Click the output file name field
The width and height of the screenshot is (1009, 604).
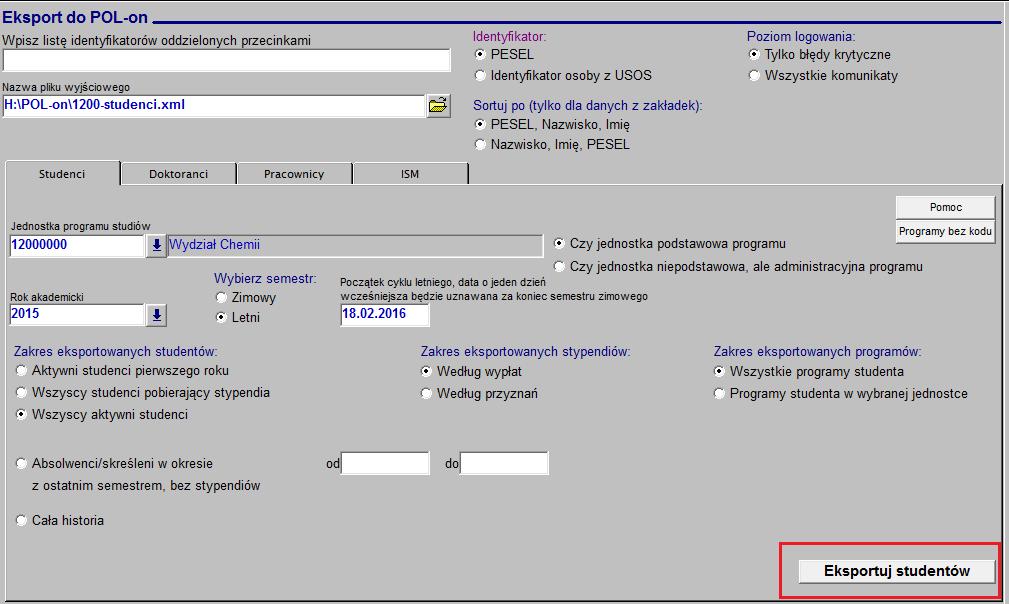point(214,105)
